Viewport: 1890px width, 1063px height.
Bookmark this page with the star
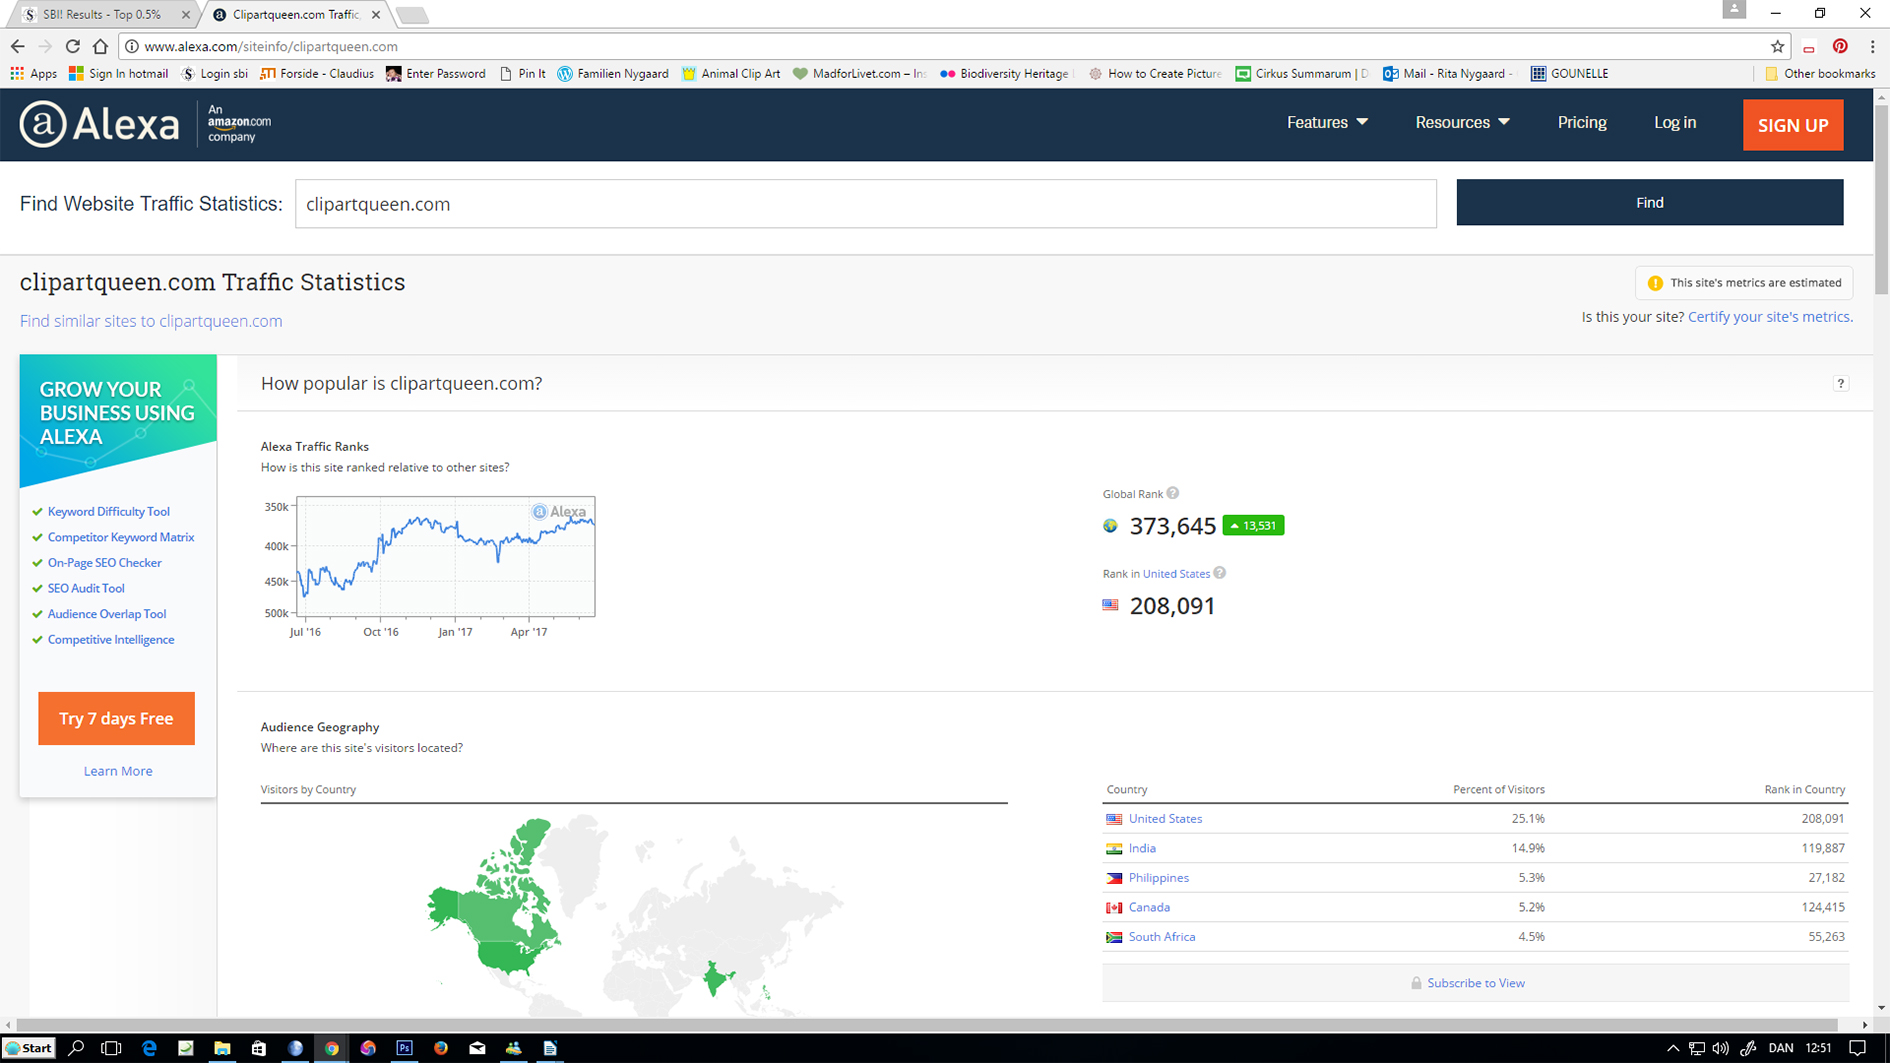click(x=1777, y=46)
